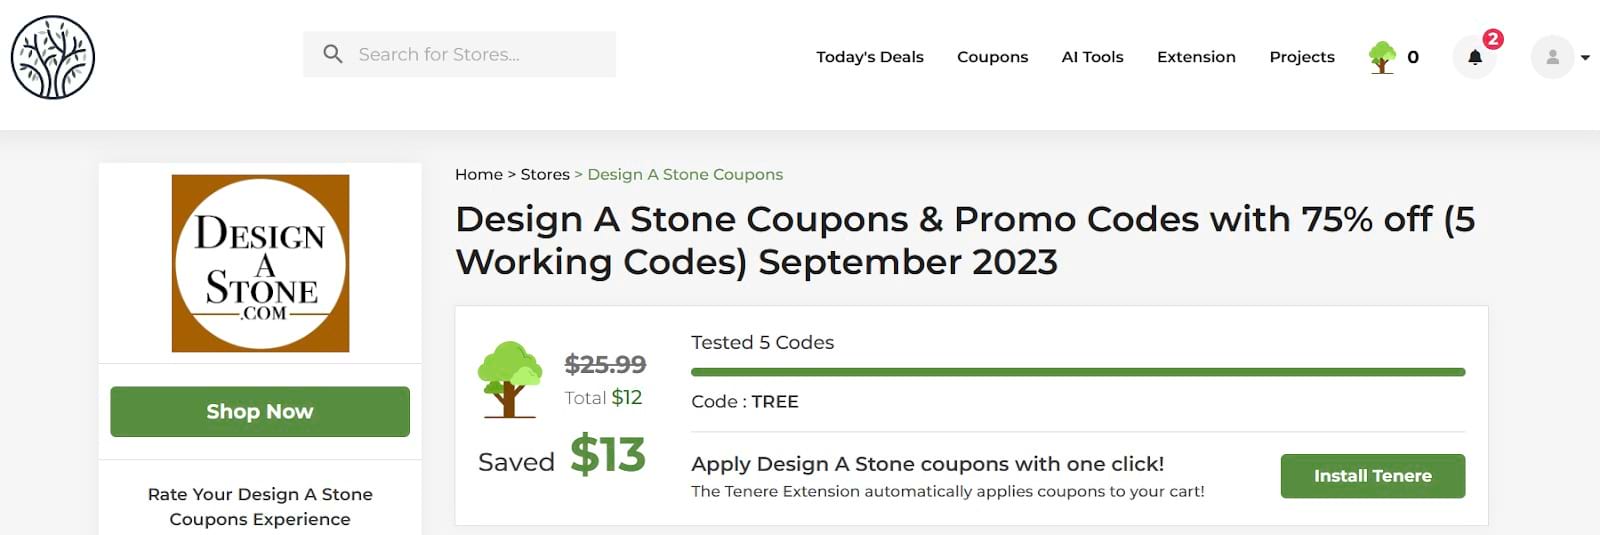The image size is (1600, 535).
Task: Click the Design A Stone Coupons breadcrumb
Action: click(x=685, y=175)
